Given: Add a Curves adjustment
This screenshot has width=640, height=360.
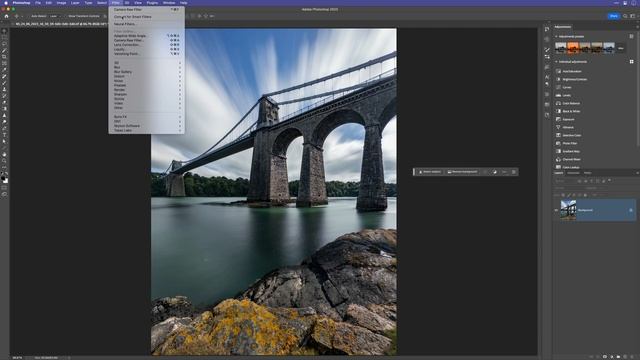Looking at the screenshot, I should click(x=567, y=87).
